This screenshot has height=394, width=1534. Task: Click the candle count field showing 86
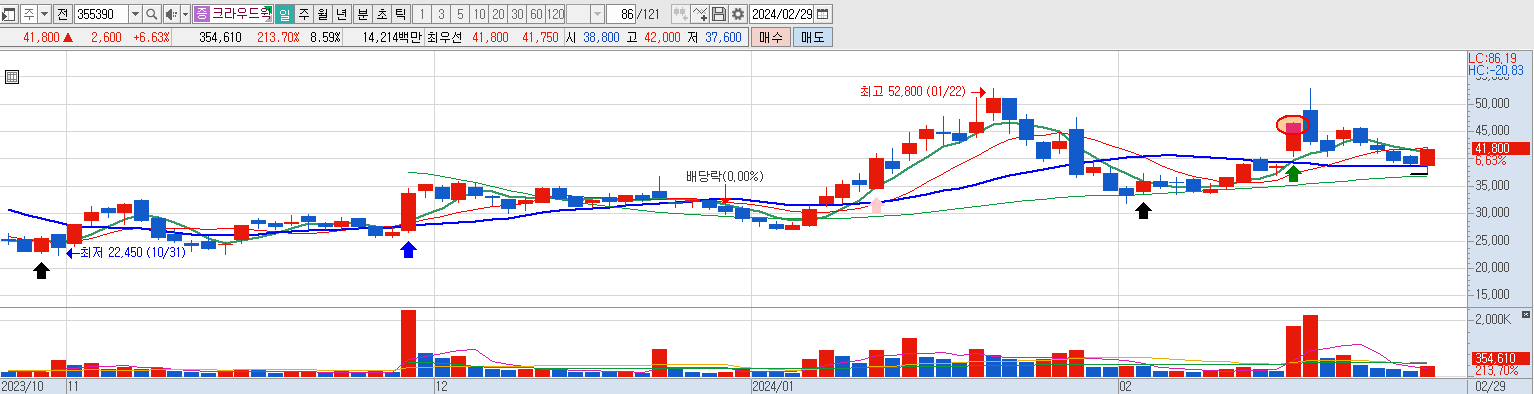pos(621,14)
